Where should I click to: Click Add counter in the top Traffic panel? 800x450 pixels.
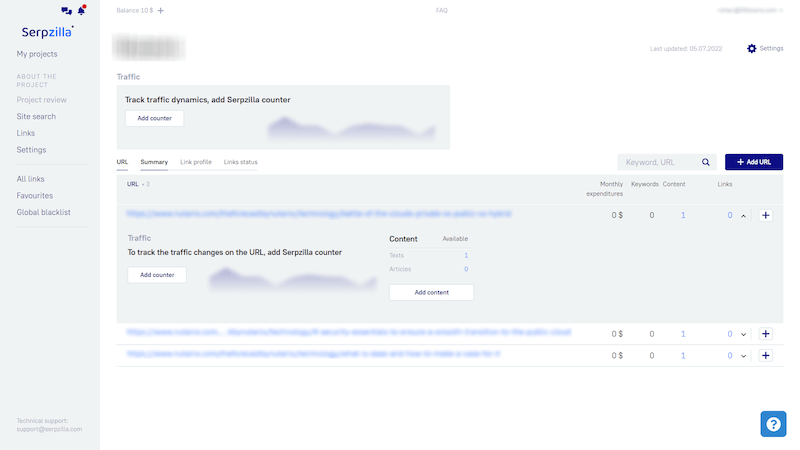coord(154,118)
